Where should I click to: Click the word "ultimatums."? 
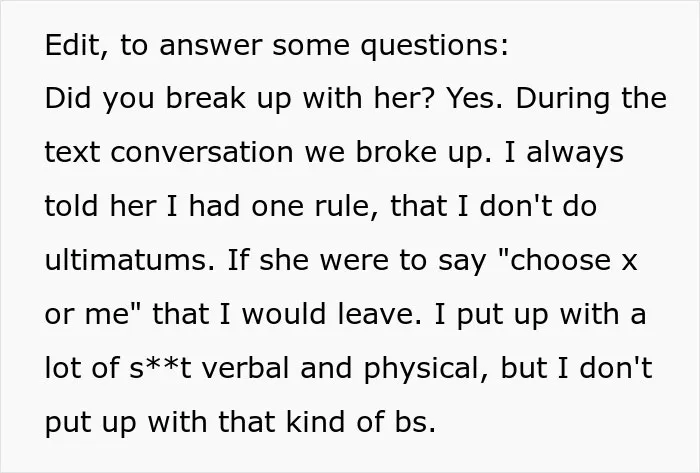pos(130,260)
